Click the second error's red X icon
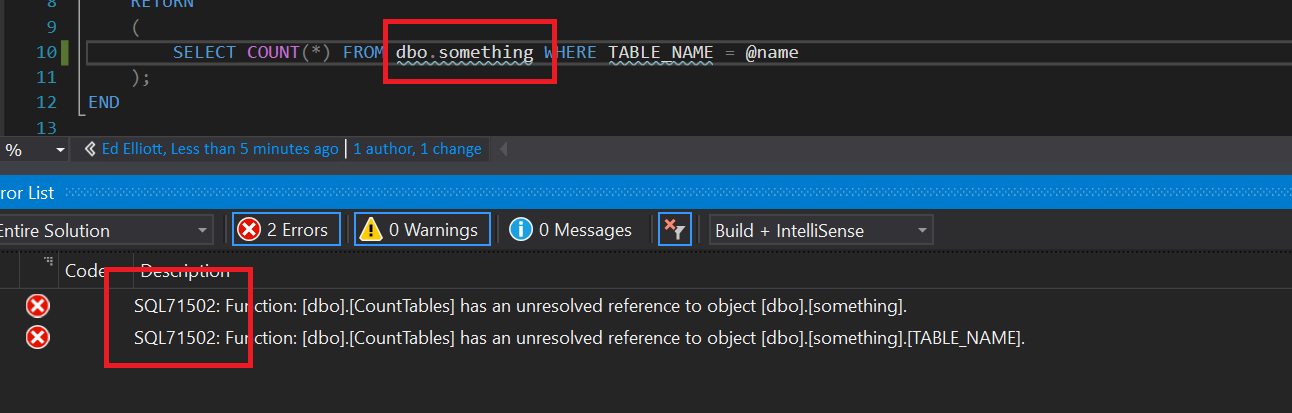The width and height of the screenshot is (1292, 413). click(x=37, y=338)
